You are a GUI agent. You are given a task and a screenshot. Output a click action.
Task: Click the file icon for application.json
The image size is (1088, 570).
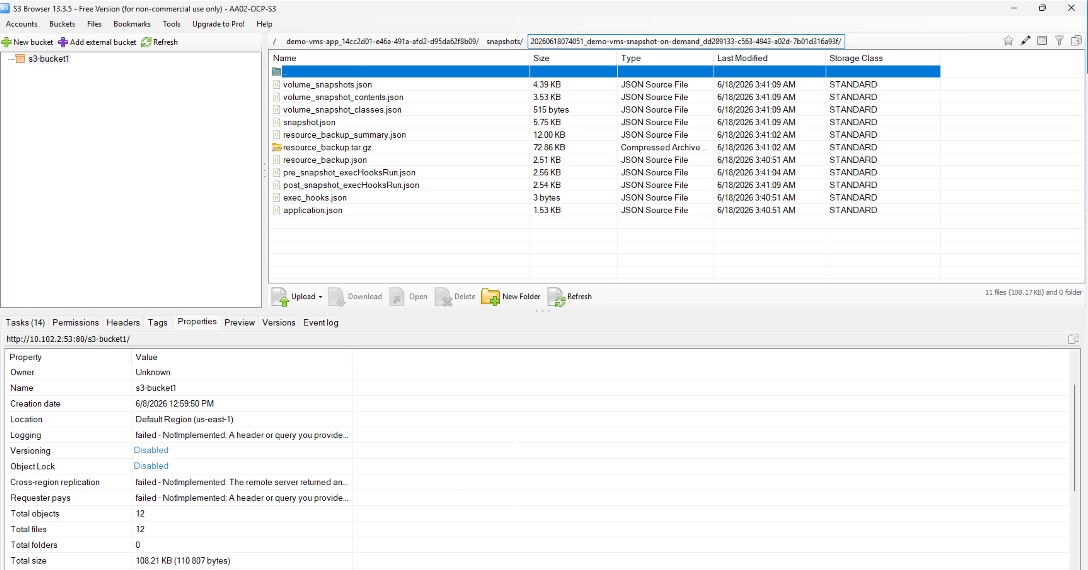[277, 210]
